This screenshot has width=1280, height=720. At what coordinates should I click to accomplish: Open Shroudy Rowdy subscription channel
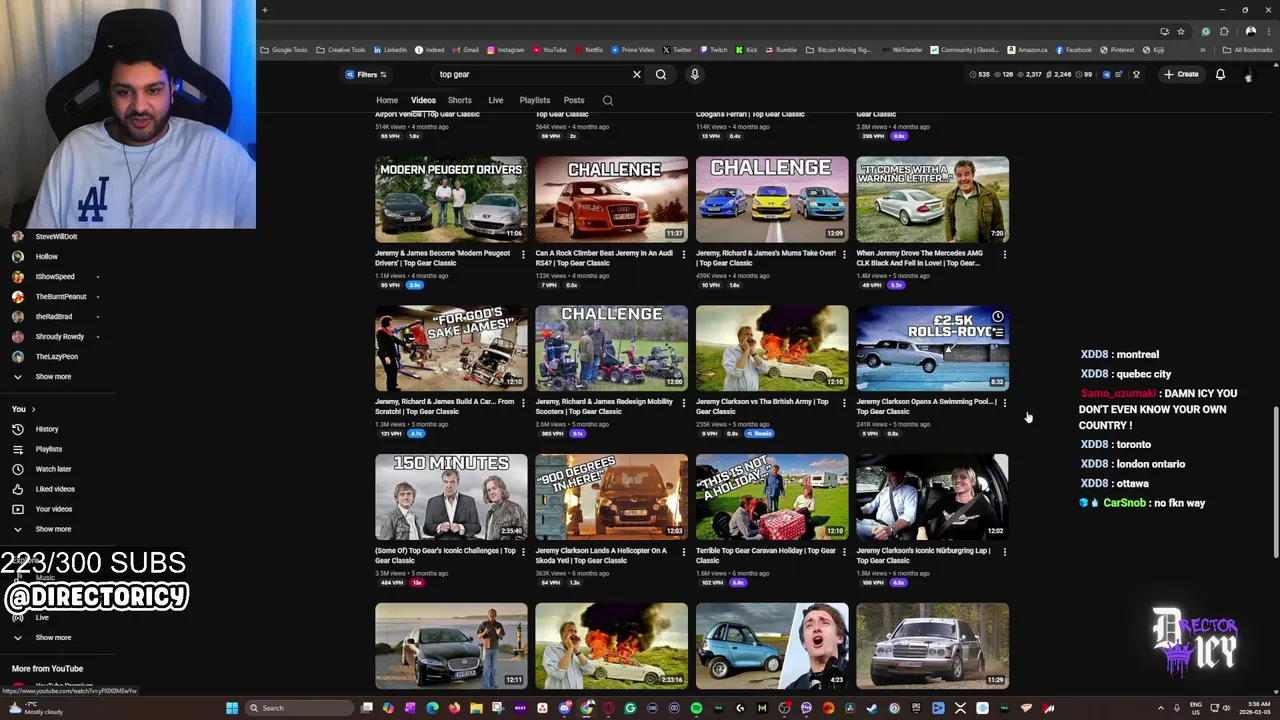coord(59,337)
